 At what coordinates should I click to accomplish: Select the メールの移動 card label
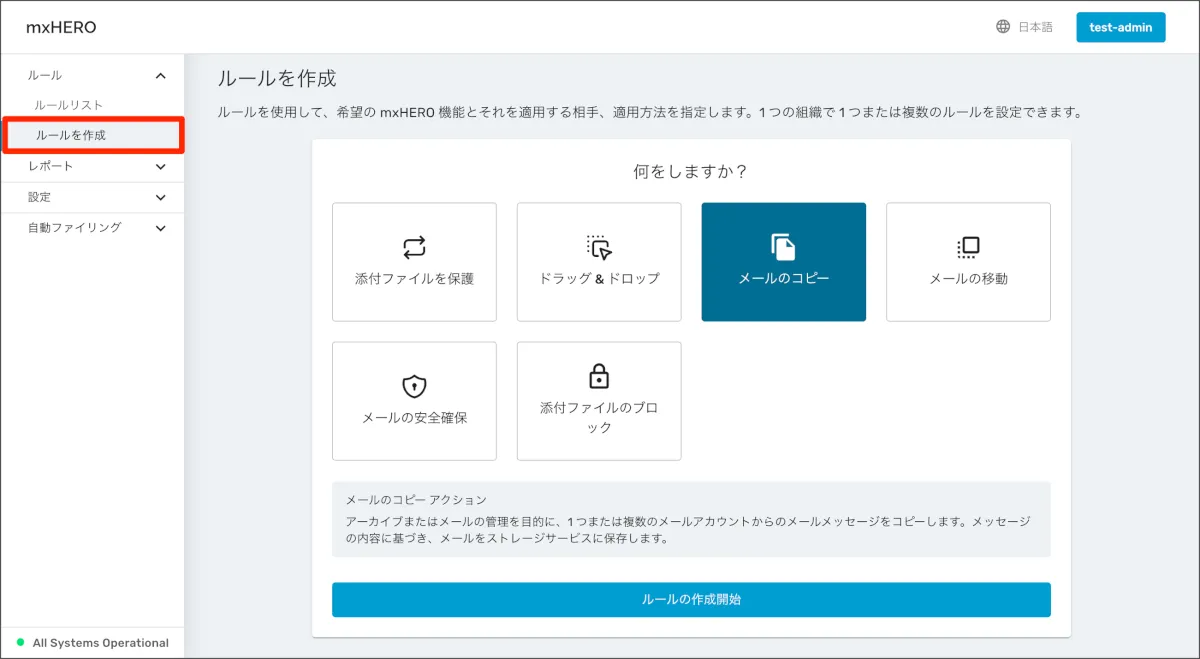(x=968, y=279)
